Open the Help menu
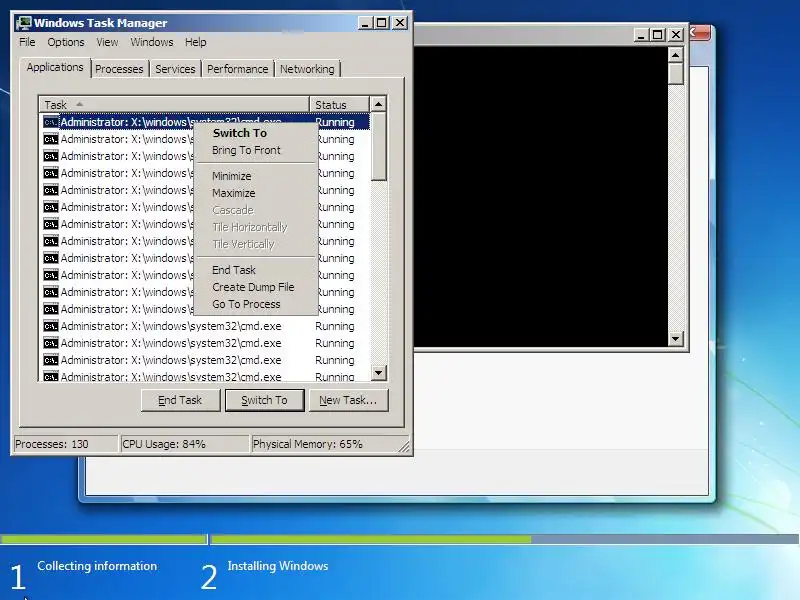The width and height of the screenshot is (800, 600). click(x=195, y=42)
